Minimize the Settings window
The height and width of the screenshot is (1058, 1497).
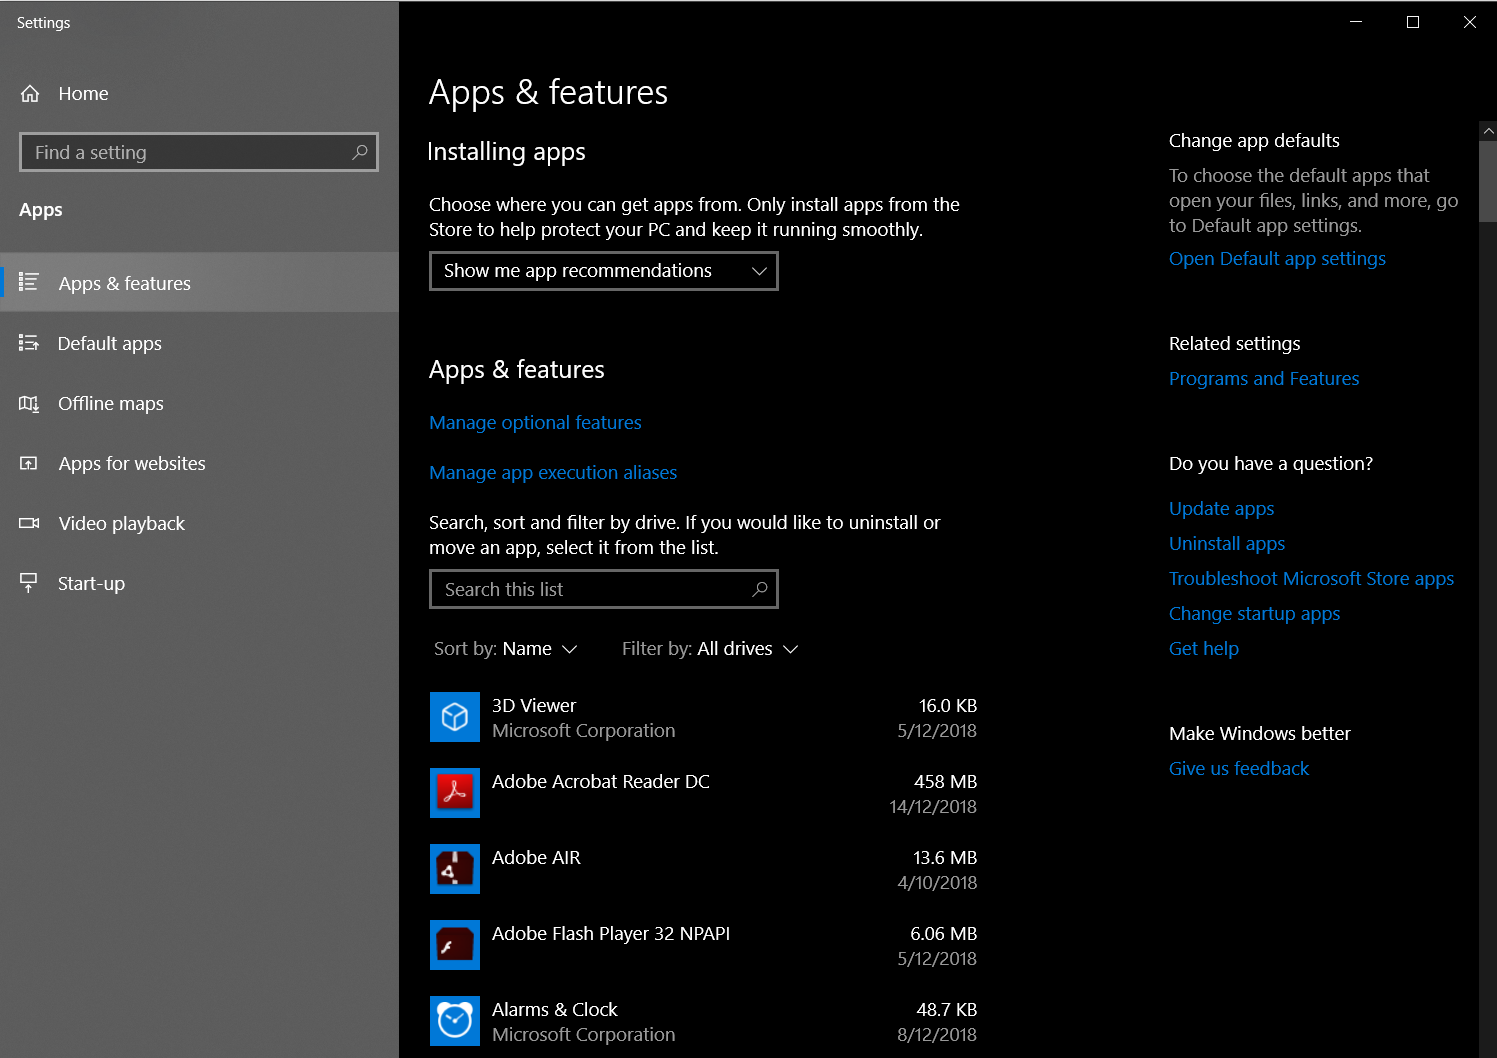point(1356,22)
